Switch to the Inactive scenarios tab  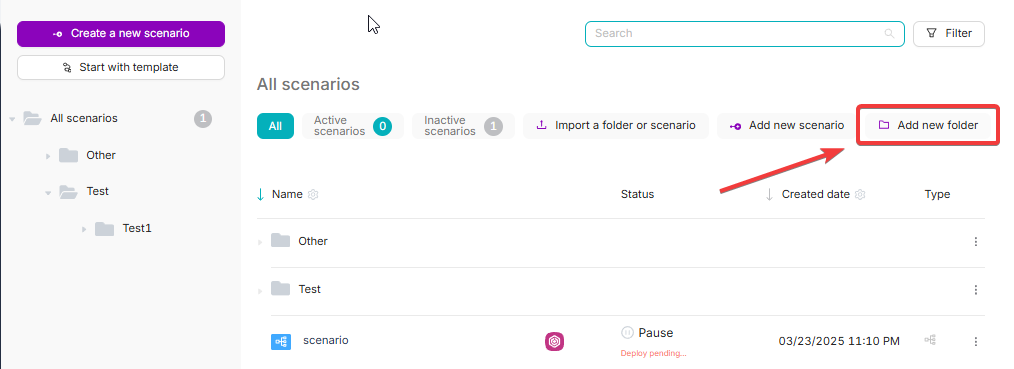point(463,126)
